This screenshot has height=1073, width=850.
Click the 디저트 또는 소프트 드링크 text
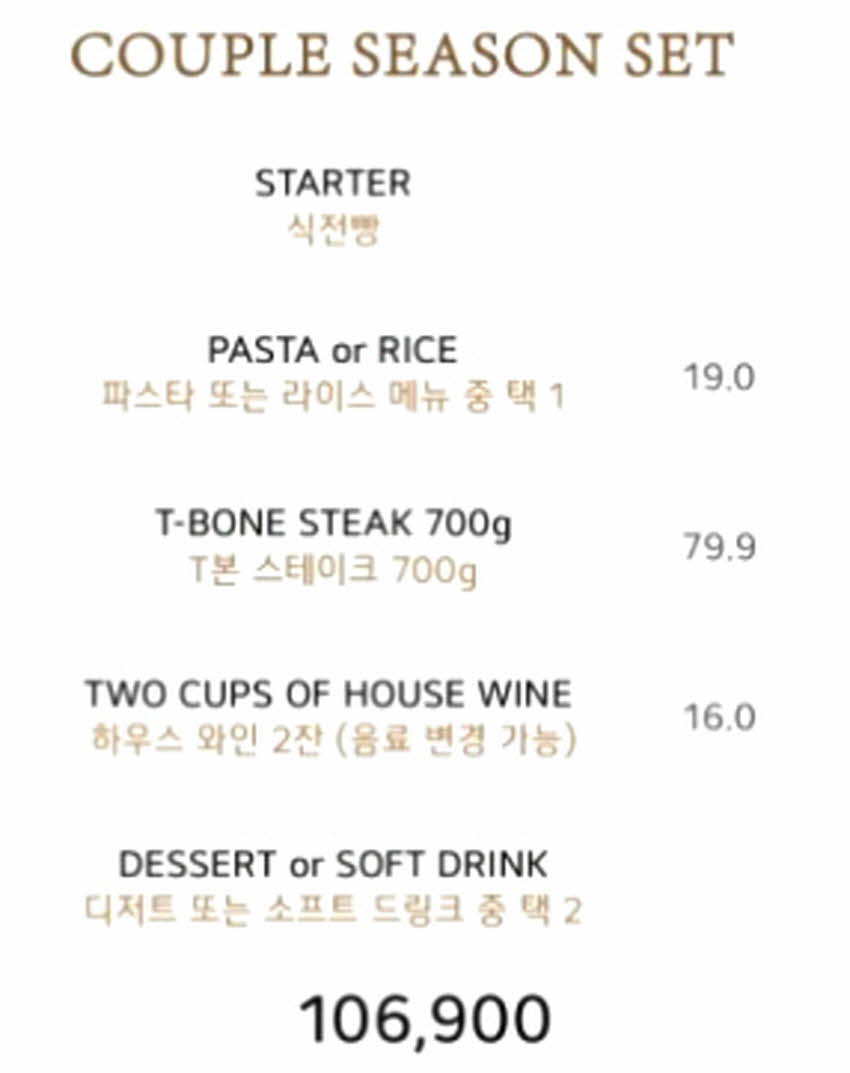(333, 910)
